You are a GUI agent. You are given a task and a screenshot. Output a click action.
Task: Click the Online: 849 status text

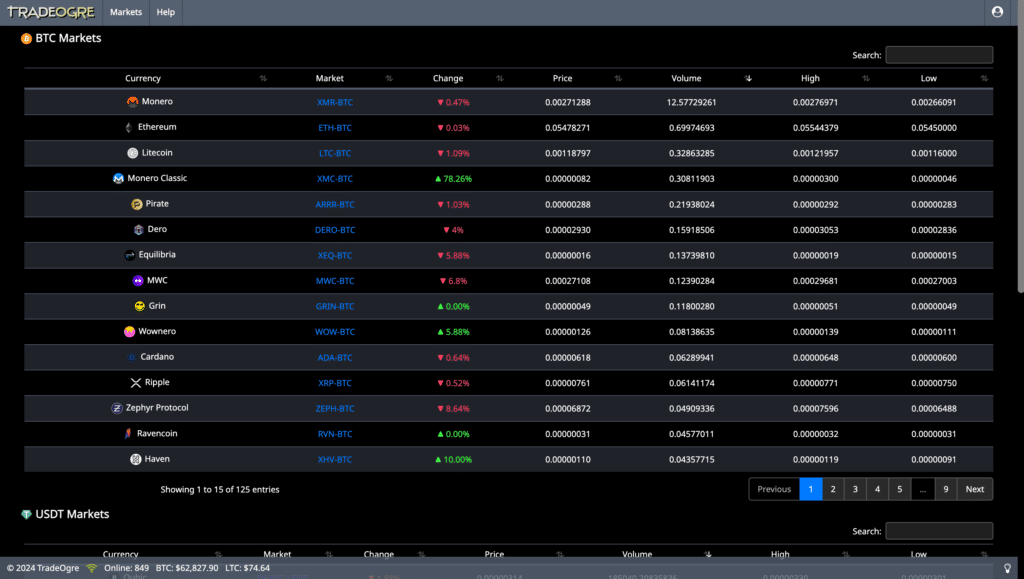click(127, 568)
